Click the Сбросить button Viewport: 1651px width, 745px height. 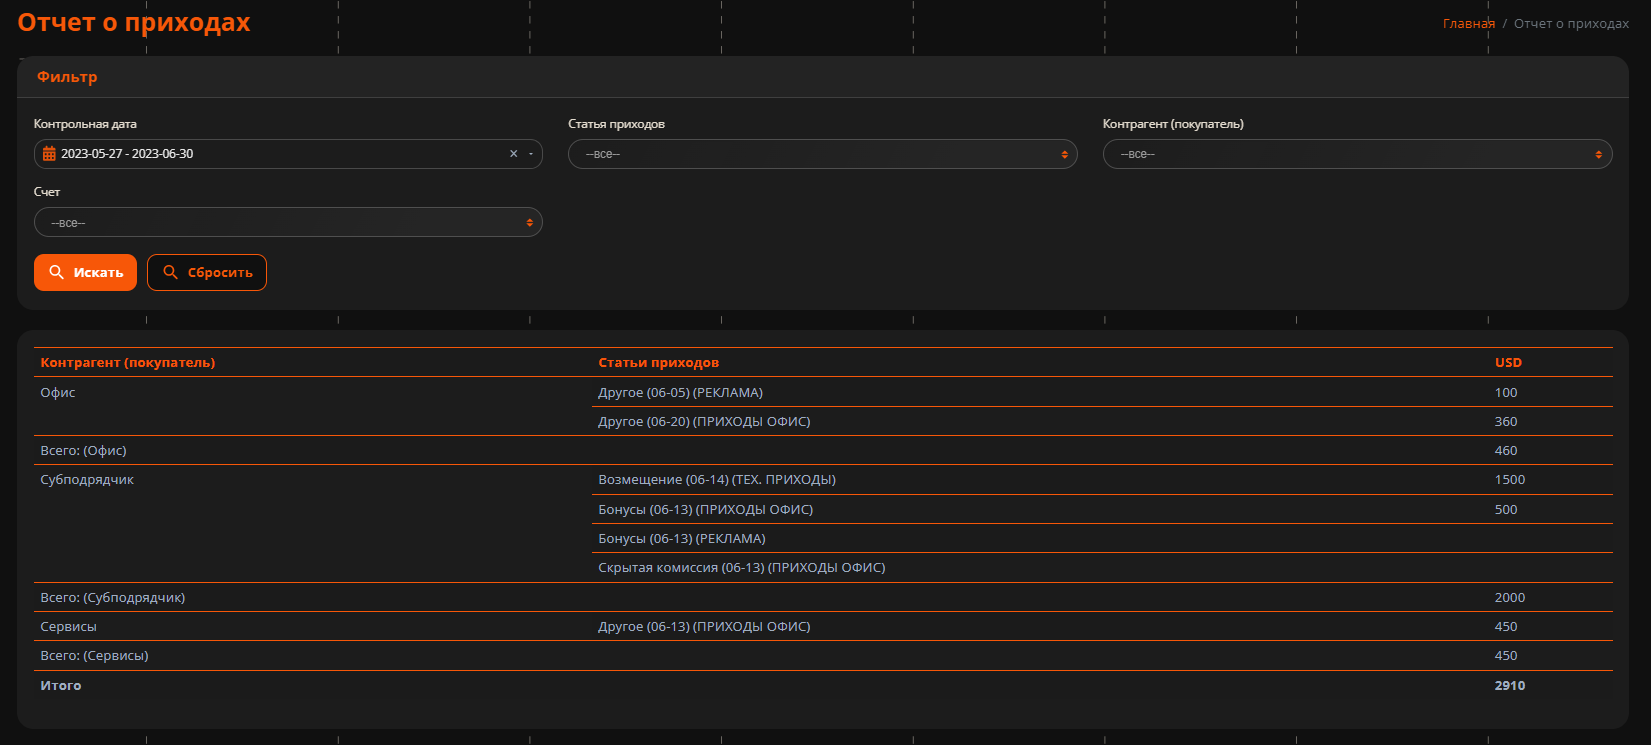(x=207, y=272)
